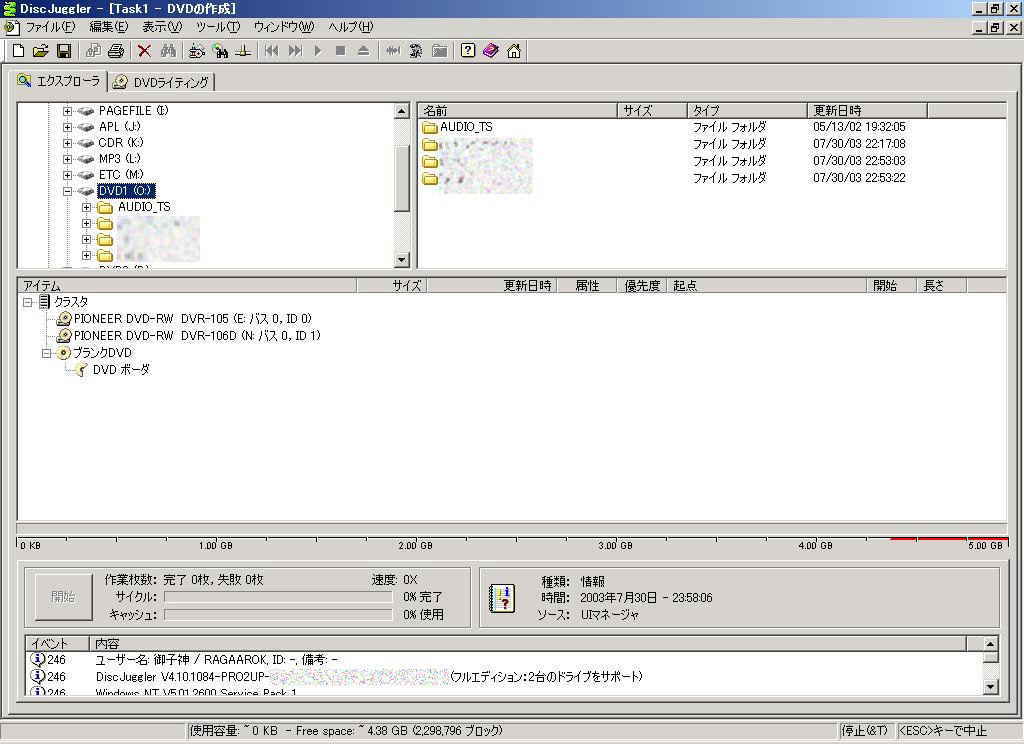Screen dimensions: 1024x744
Task: Click the help question mark icon
Action: [x=468, y=51]
